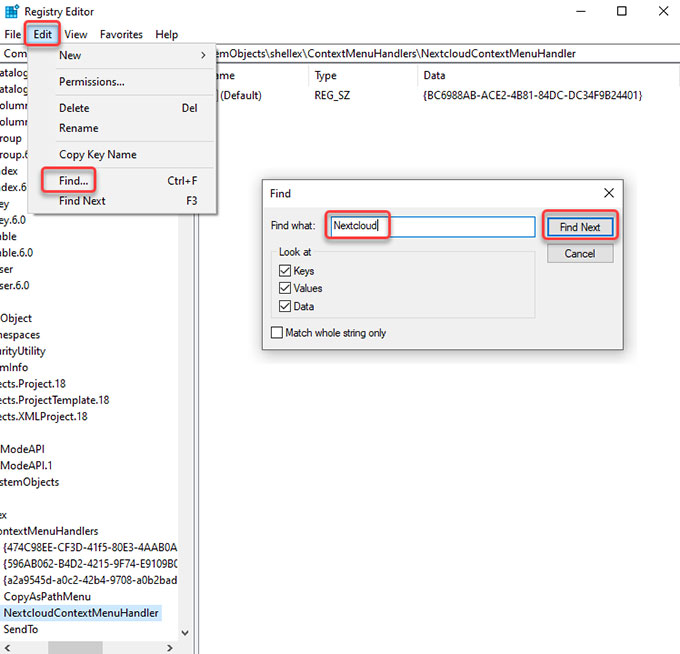
Task: Select NextcloudContextMenuHandler tree key
Action: click(x=81, y=613)
